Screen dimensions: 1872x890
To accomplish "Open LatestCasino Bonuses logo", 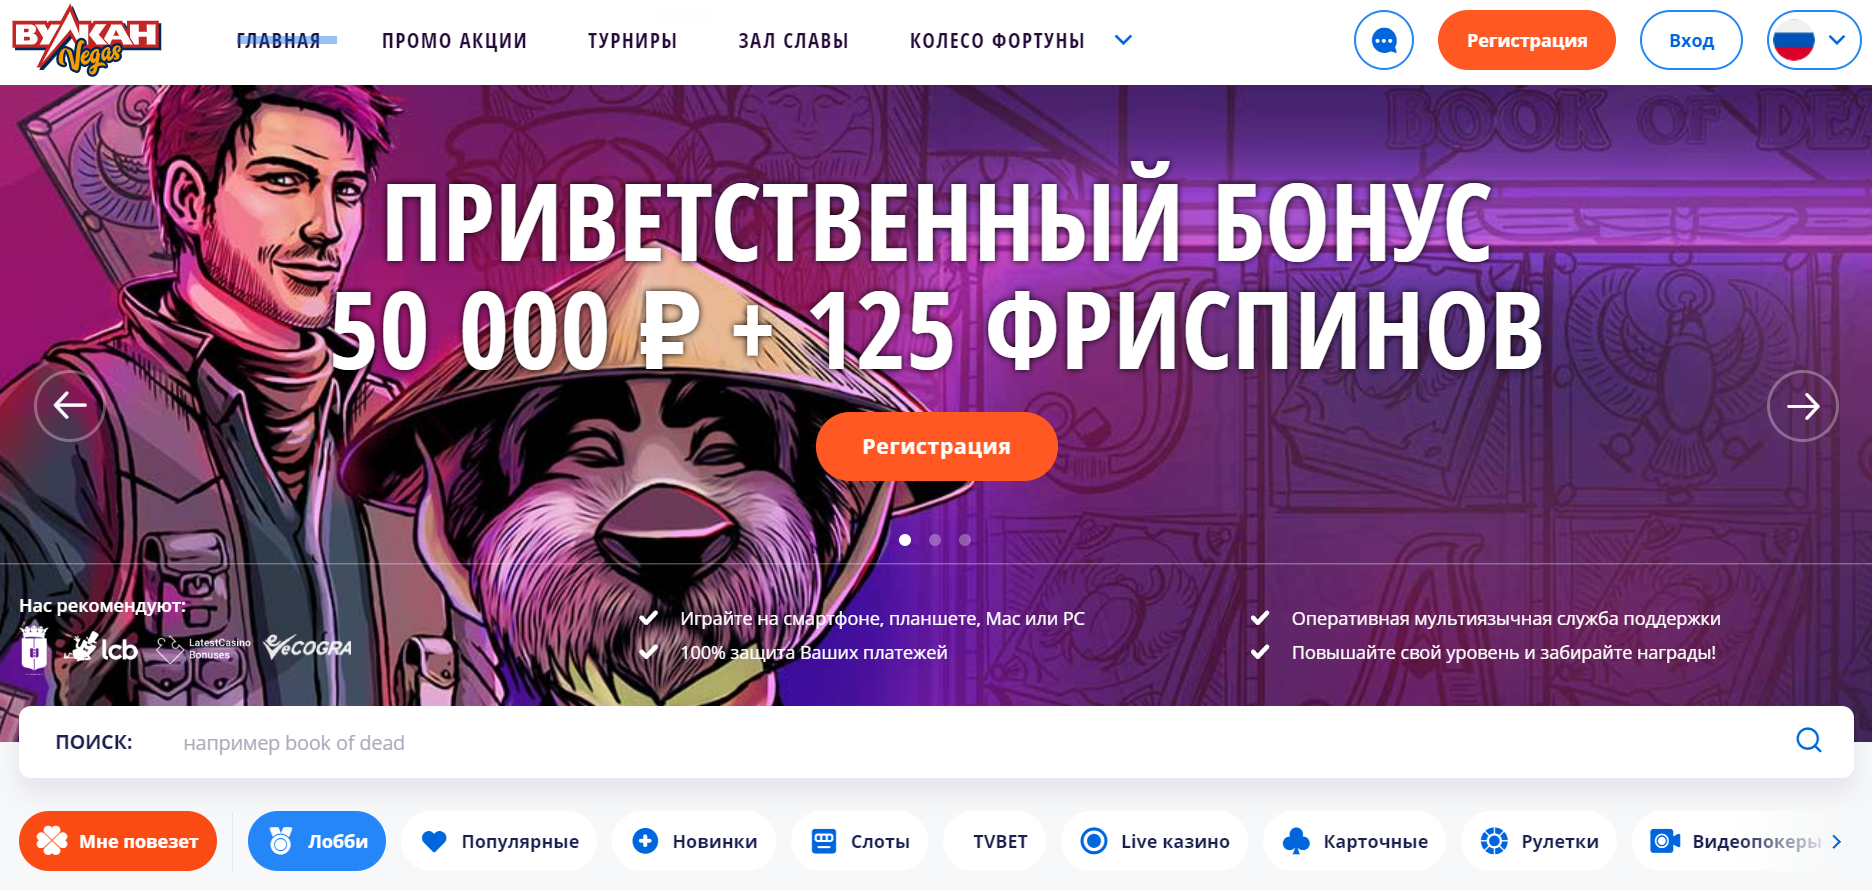I will click(205, 649).
